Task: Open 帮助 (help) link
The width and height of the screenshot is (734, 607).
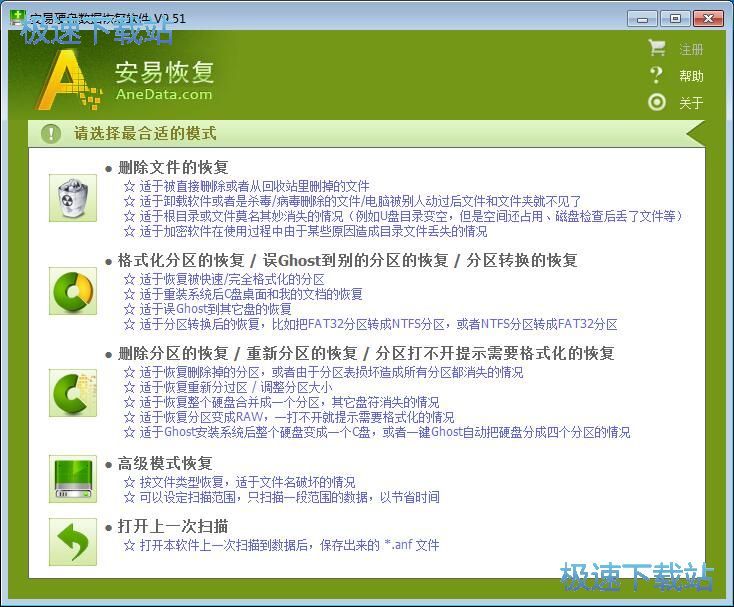Action: pos(691,76)
